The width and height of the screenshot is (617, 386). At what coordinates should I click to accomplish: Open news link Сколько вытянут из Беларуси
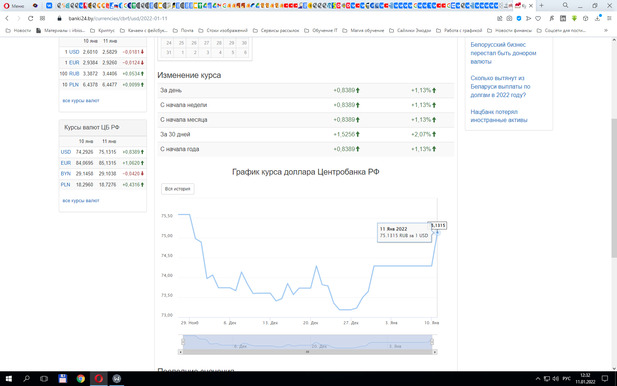coord(500,87)
